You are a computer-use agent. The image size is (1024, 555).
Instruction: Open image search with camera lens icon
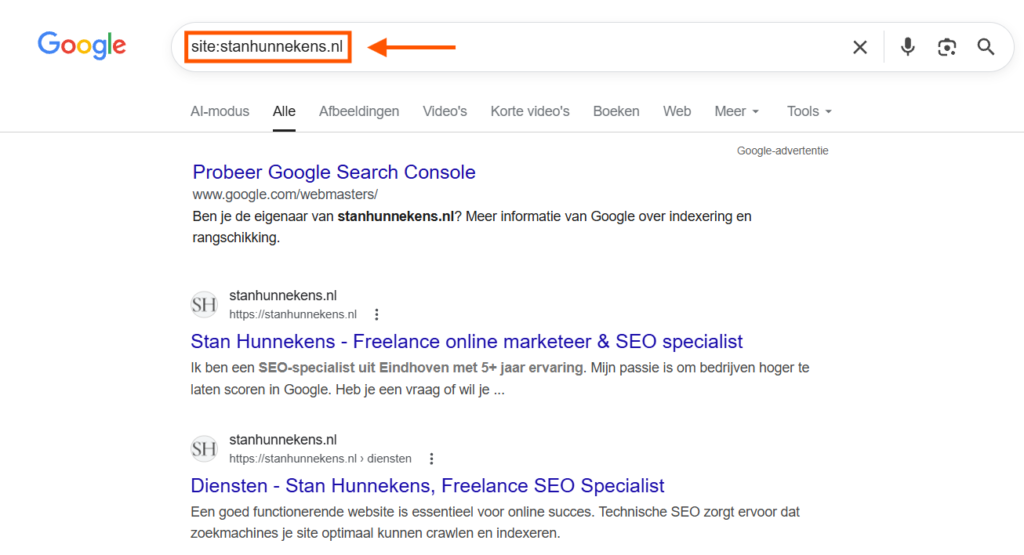coord(947,47)
